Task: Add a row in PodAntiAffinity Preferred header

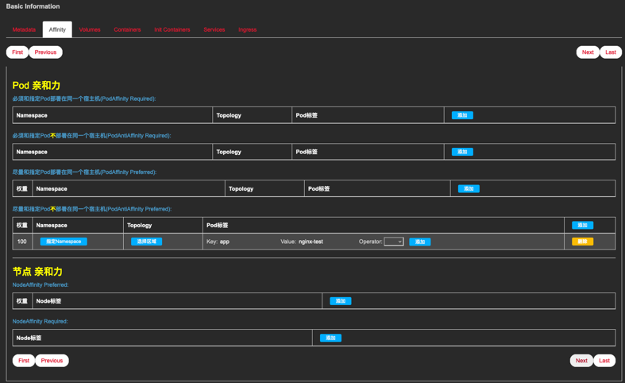Action: (x=583, y=225)
